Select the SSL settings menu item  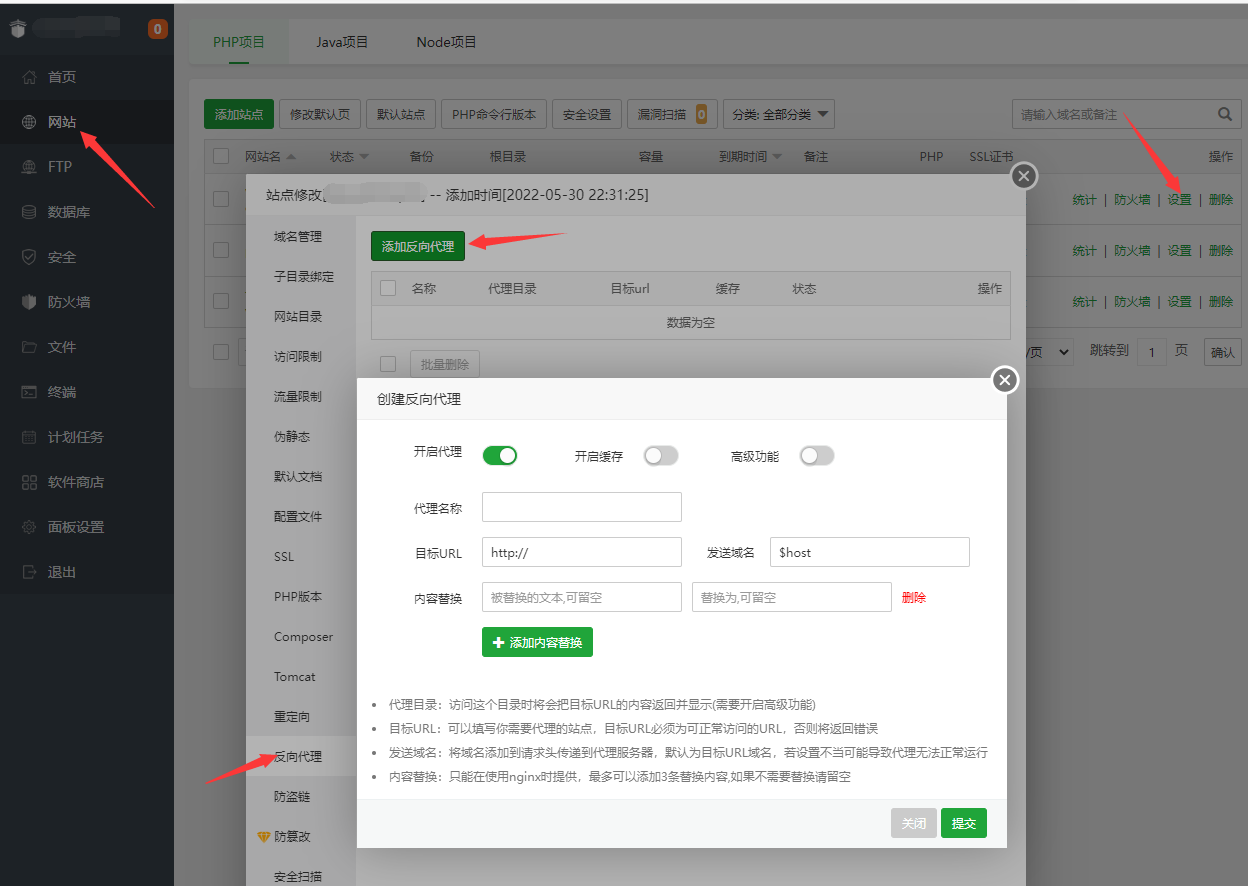[283, 556]
